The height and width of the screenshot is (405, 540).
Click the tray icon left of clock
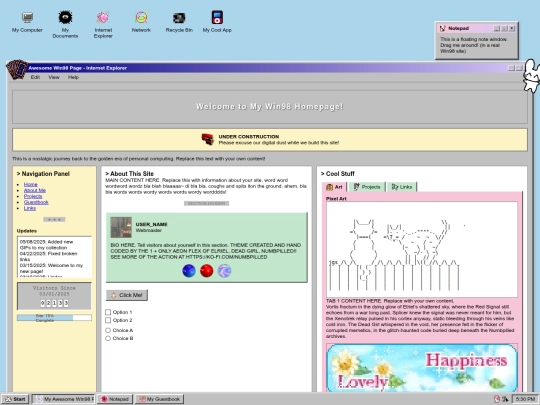pos(505,399)
